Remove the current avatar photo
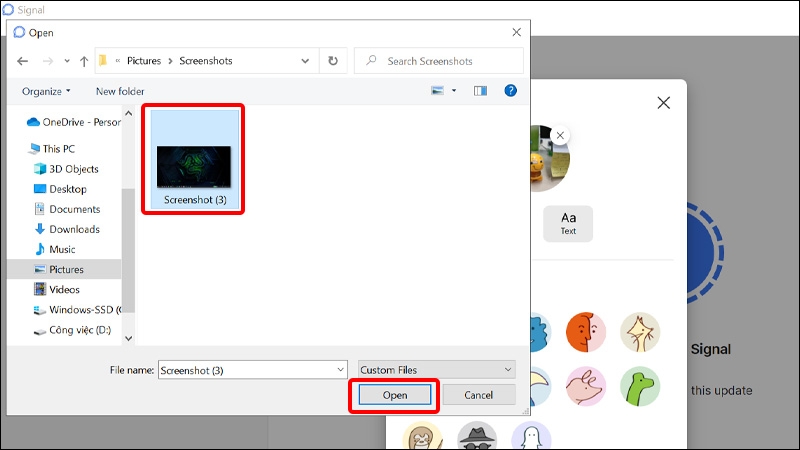Image resolution: width=800 pixels, height=450 pixels. tap(560, 135)
